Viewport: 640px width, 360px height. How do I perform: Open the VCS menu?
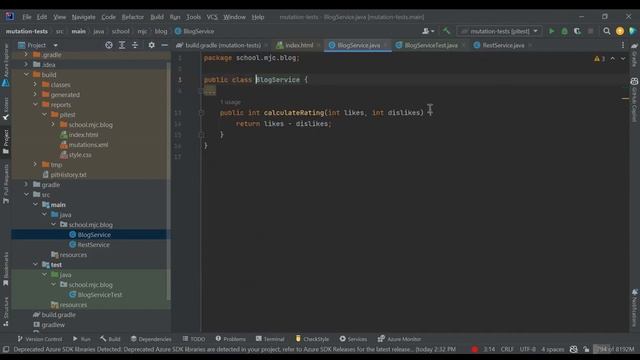tap(212, 17)
